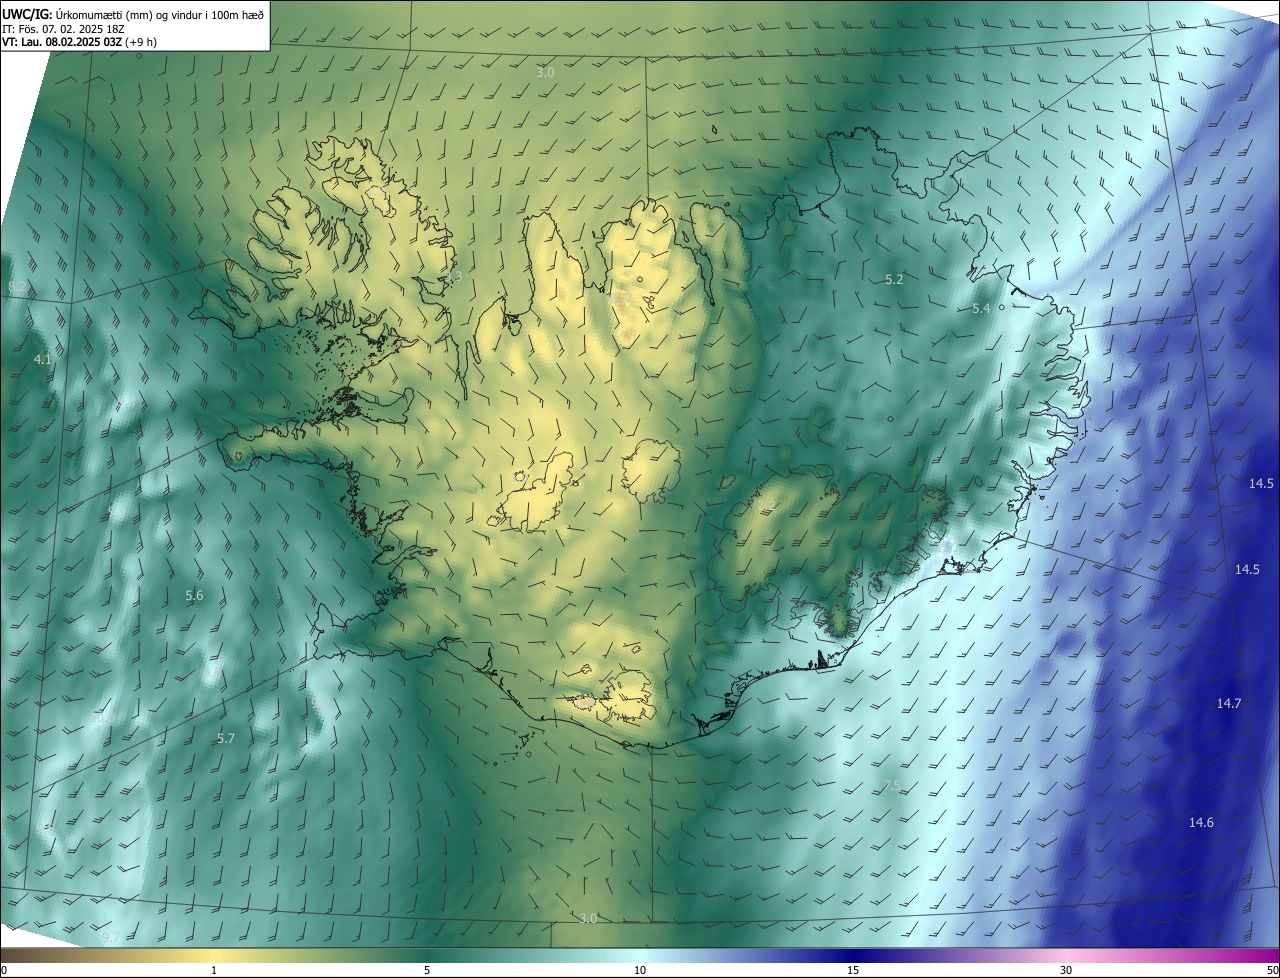Viewport: 1280px width, 978px height.
Task: Click the 0 tick on the color scale
Action: point(4,970)
